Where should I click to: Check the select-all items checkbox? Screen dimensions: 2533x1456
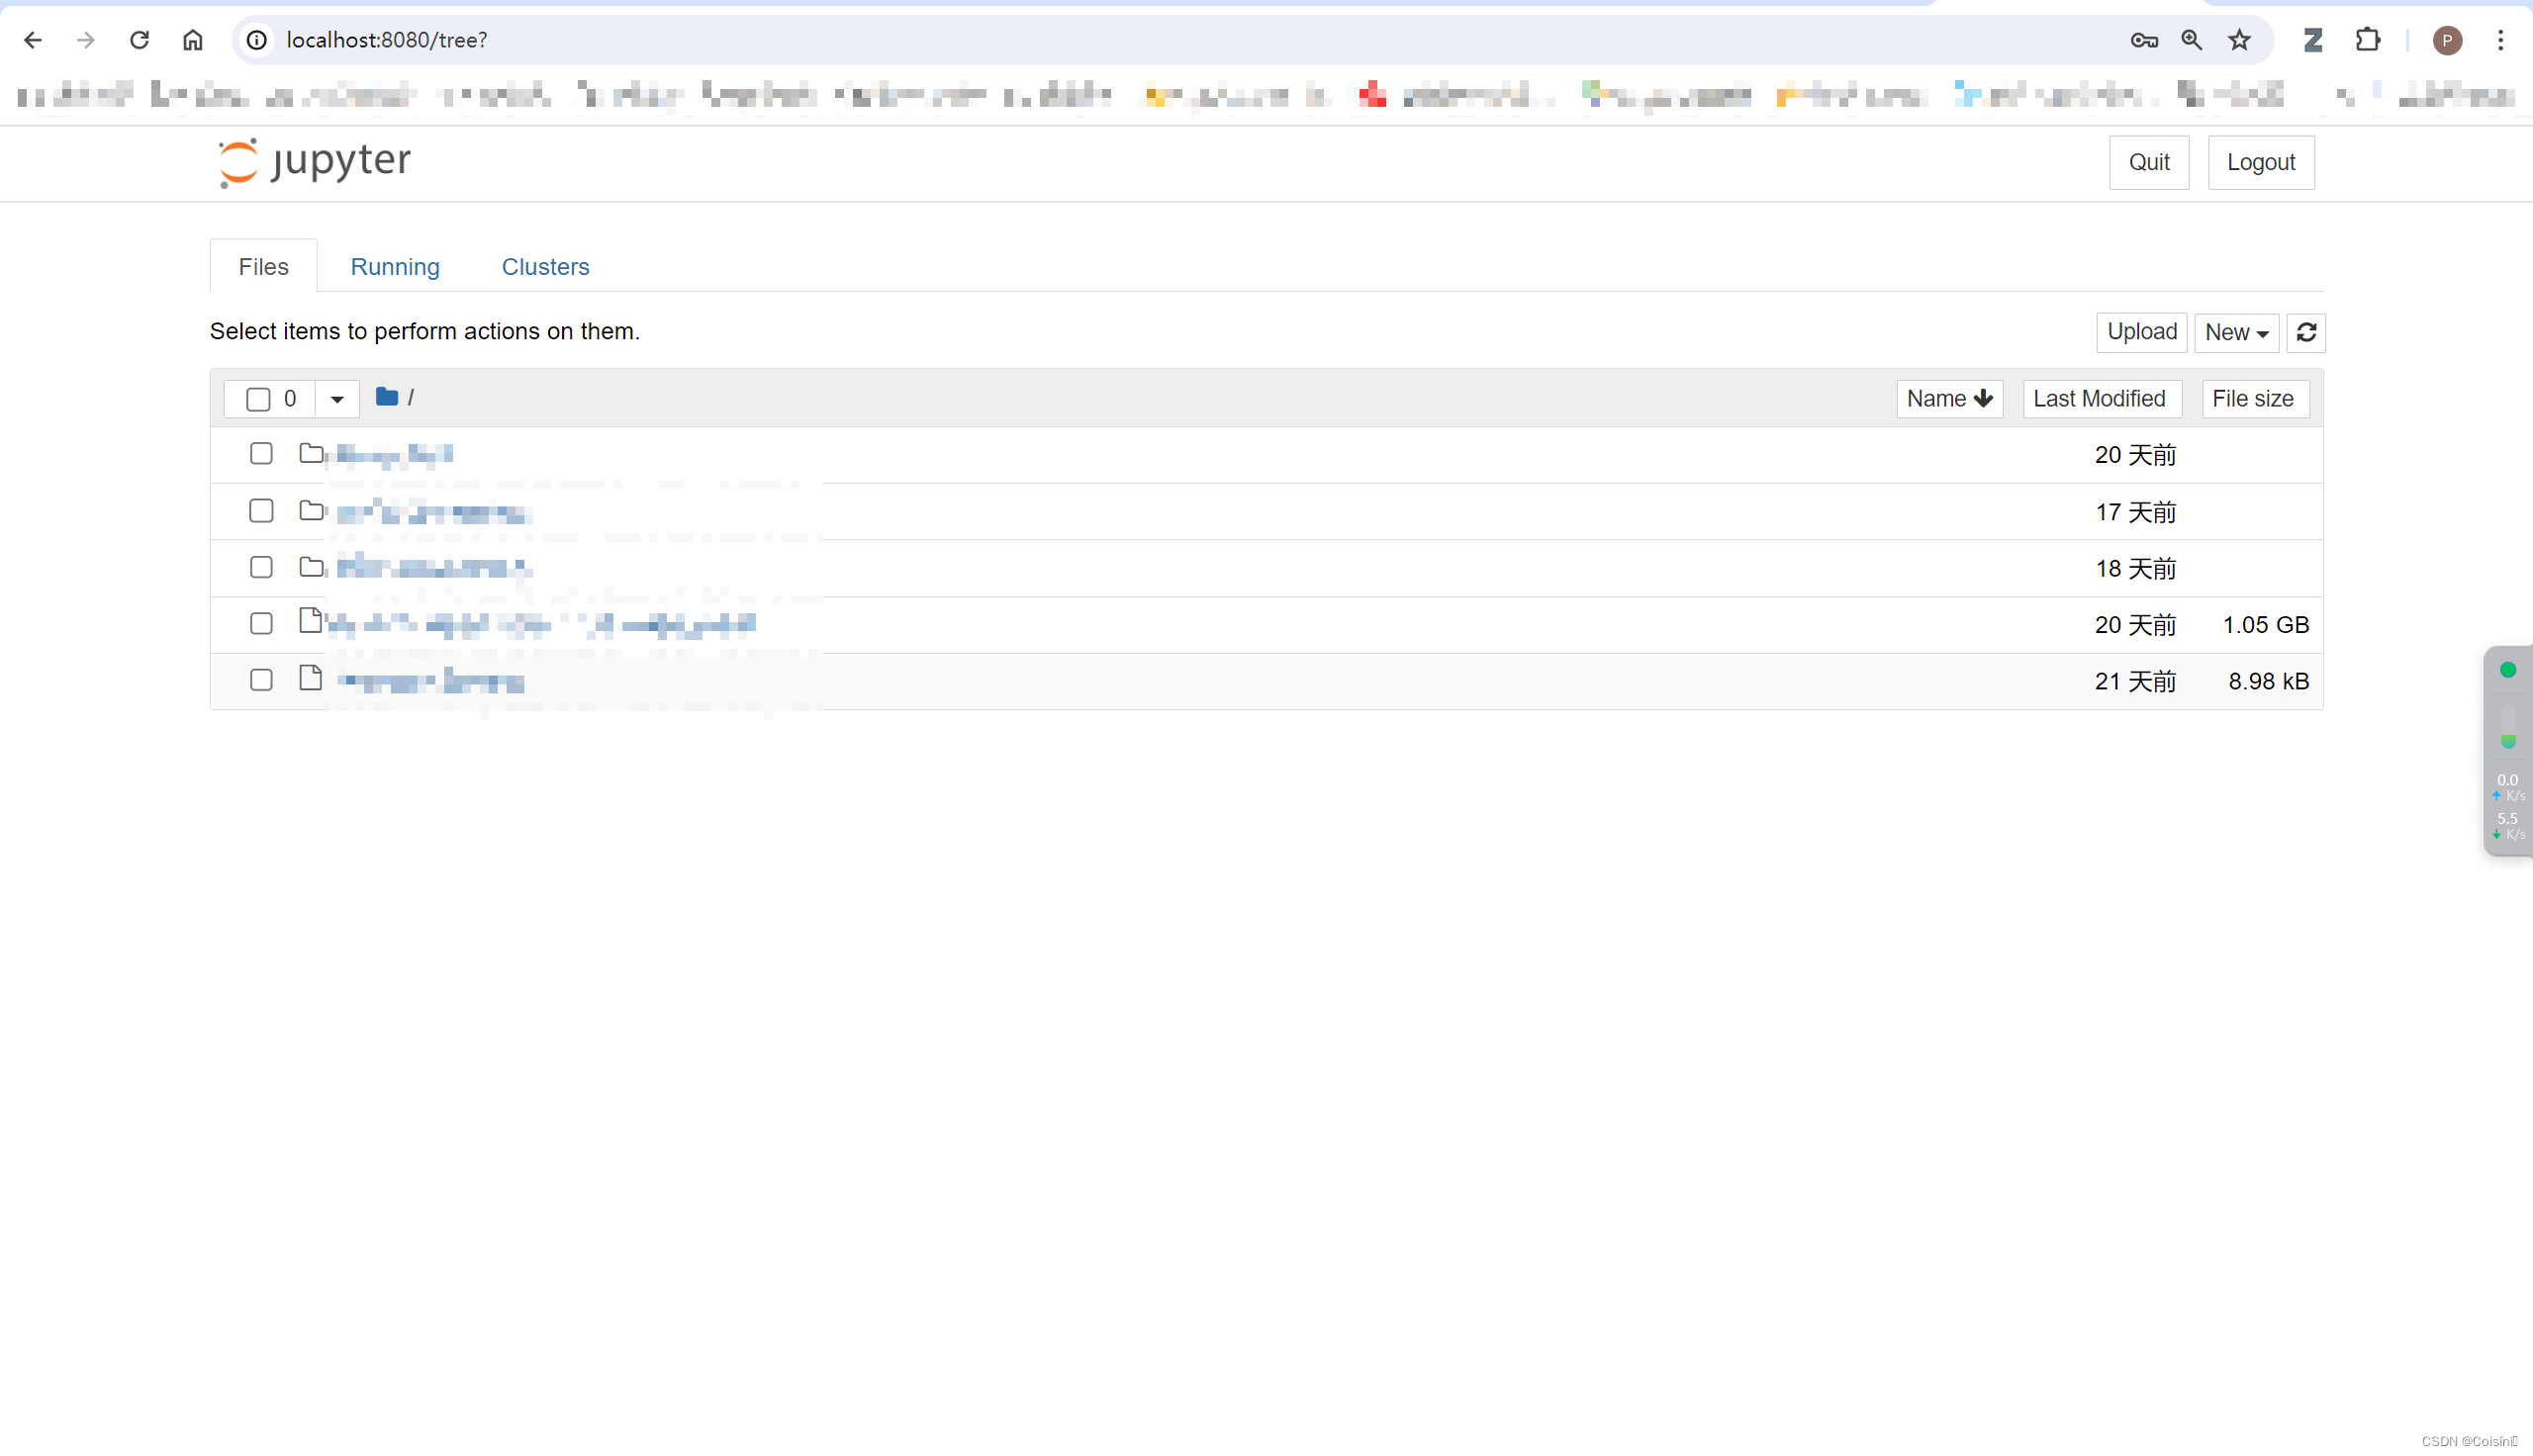(x=258, y=399)
